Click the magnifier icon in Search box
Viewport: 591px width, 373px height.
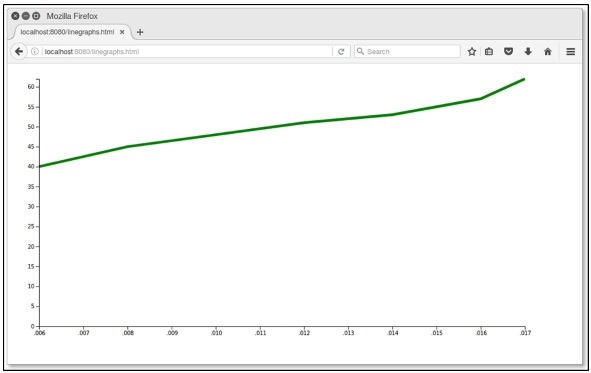click(x=360, y=51)
